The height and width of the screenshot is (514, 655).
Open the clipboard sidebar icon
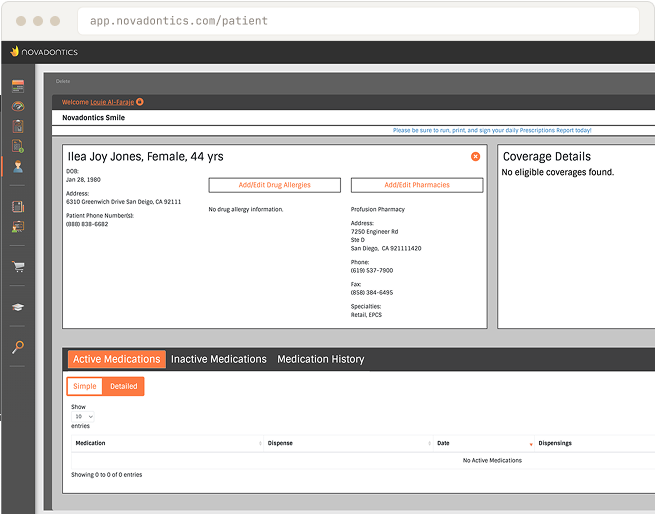(18, 126)
